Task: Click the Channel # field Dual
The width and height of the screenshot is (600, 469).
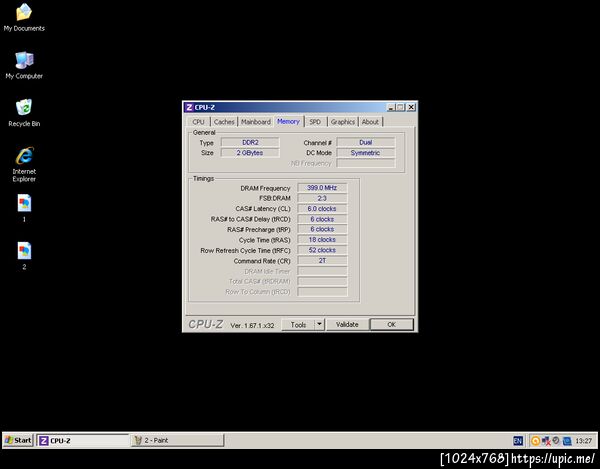Action: click(x=365, y=142)
